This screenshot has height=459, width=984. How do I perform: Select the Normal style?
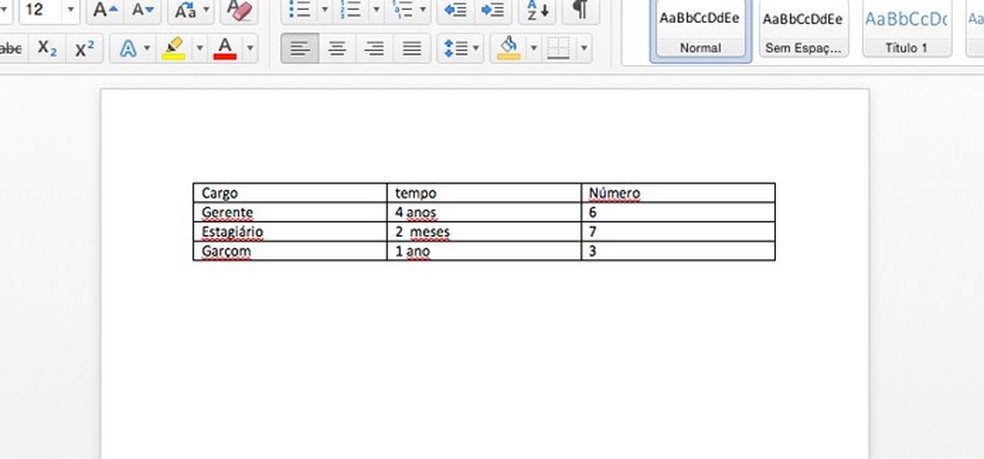click(700, 29)
